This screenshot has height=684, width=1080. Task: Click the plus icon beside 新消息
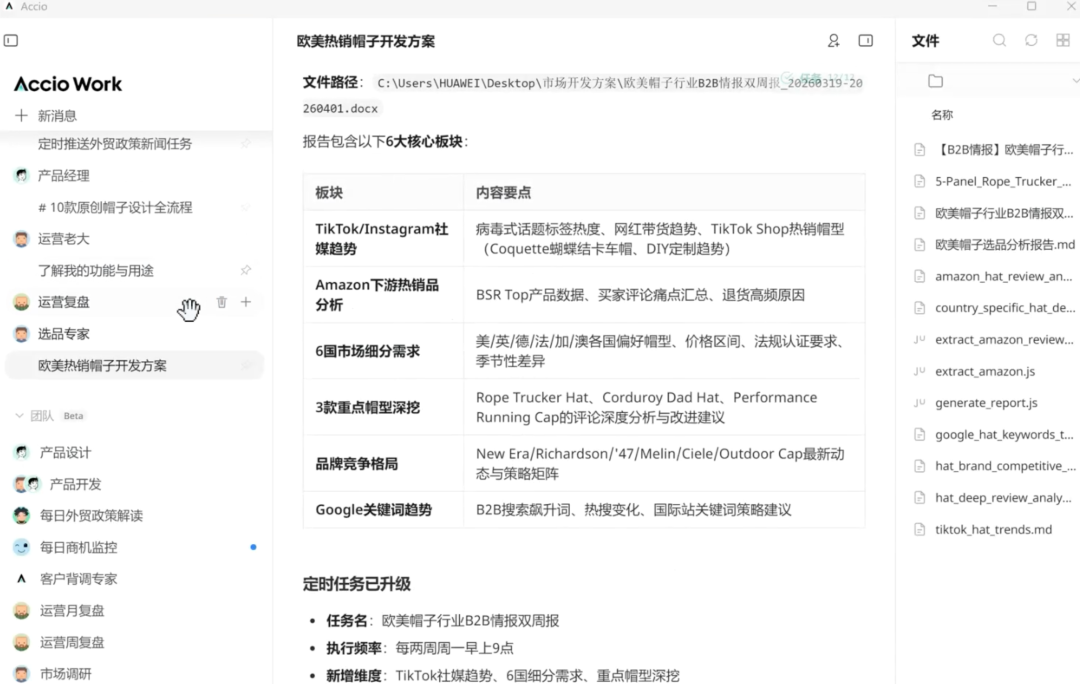tap(21, 115)
